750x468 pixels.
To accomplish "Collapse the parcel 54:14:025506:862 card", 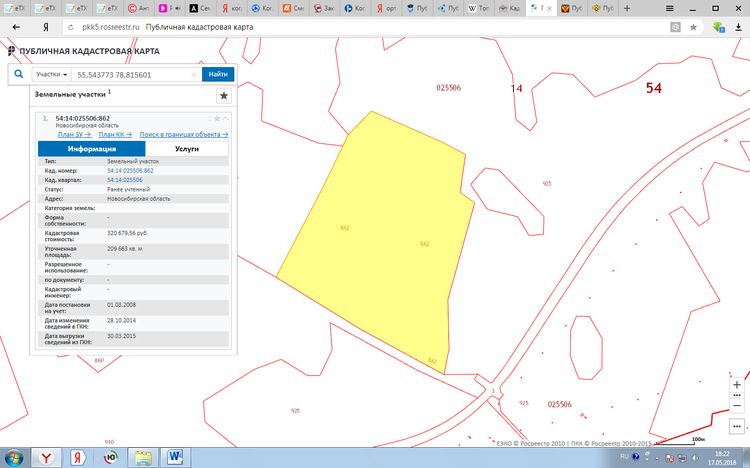I will click(225, 118).
